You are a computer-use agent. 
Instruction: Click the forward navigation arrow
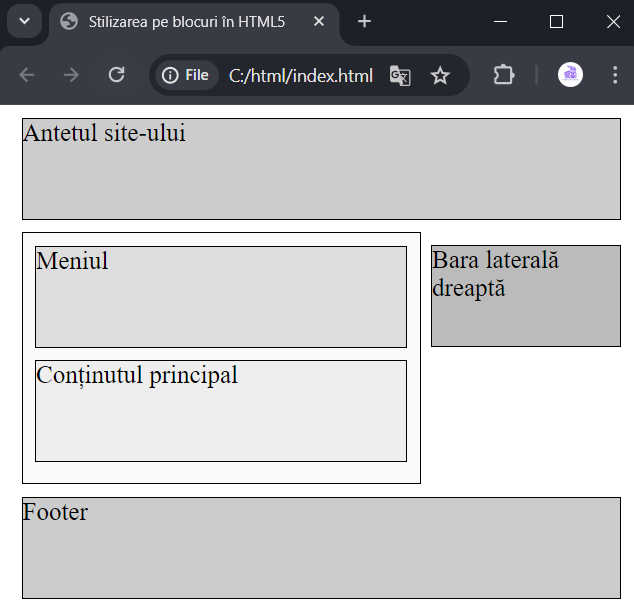click(x=71, y=75)
